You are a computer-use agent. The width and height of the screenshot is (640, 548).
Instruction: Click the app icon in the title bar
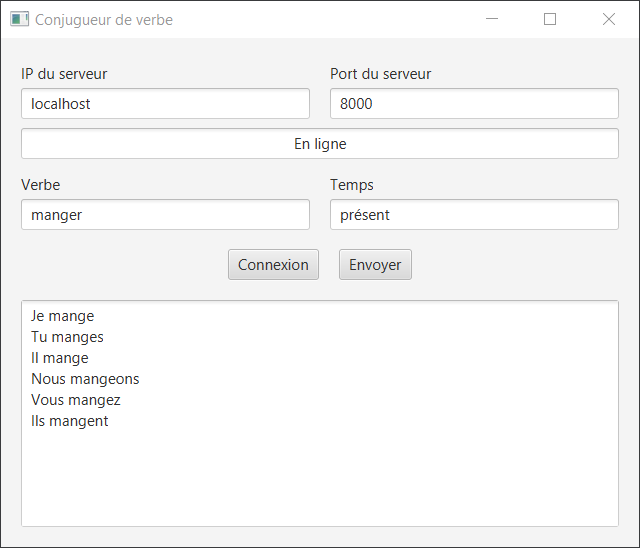[x=20, y=19]
